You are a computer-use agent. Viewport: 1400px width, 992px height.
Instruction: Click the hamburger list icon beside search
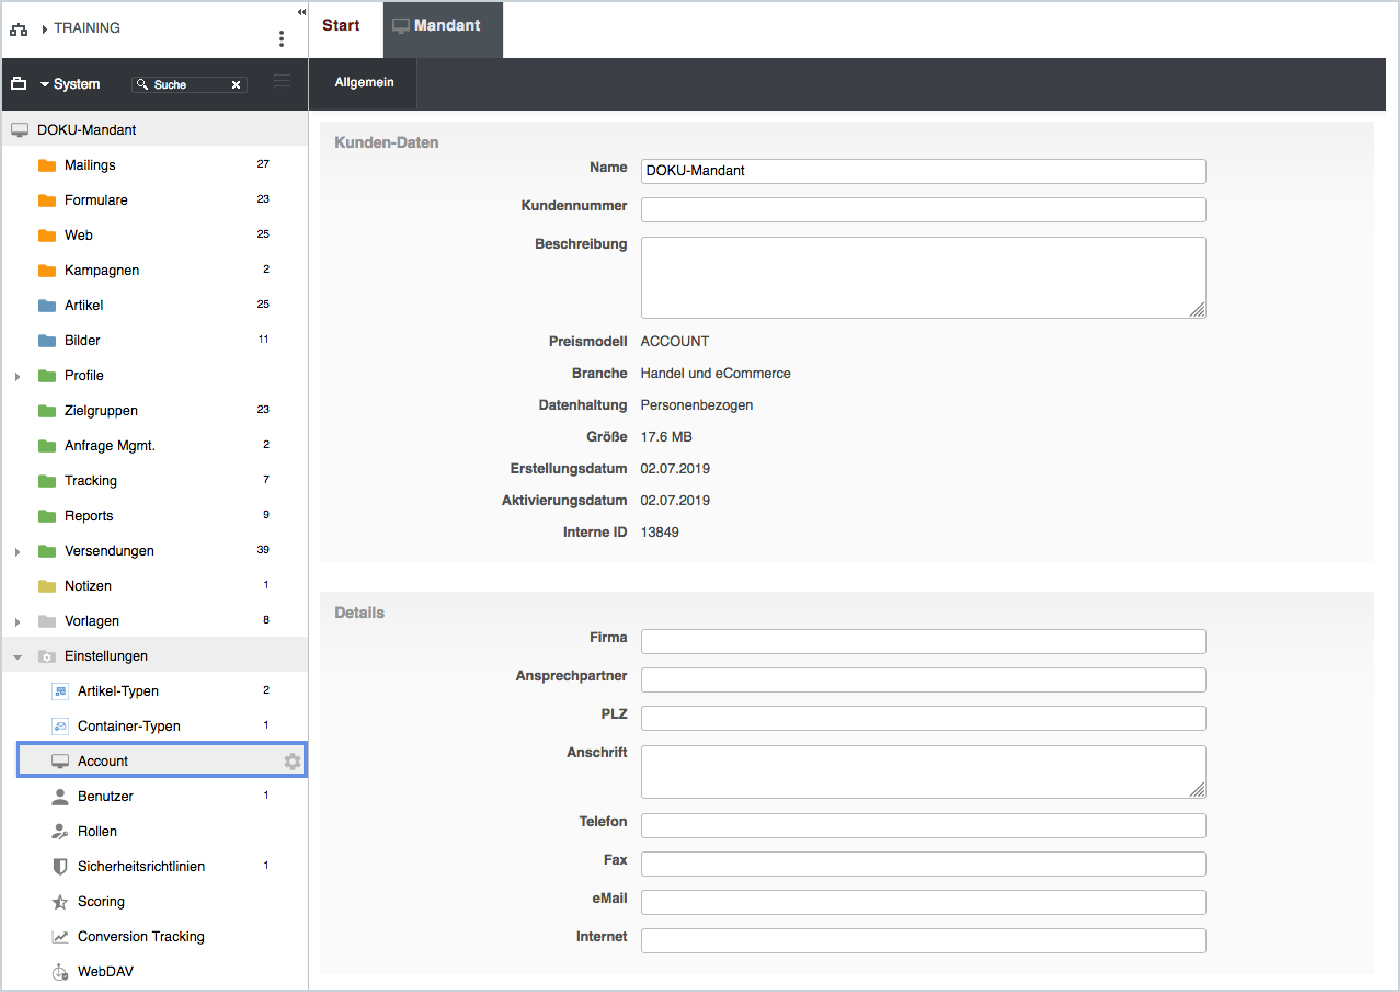[x=282, y=81]
